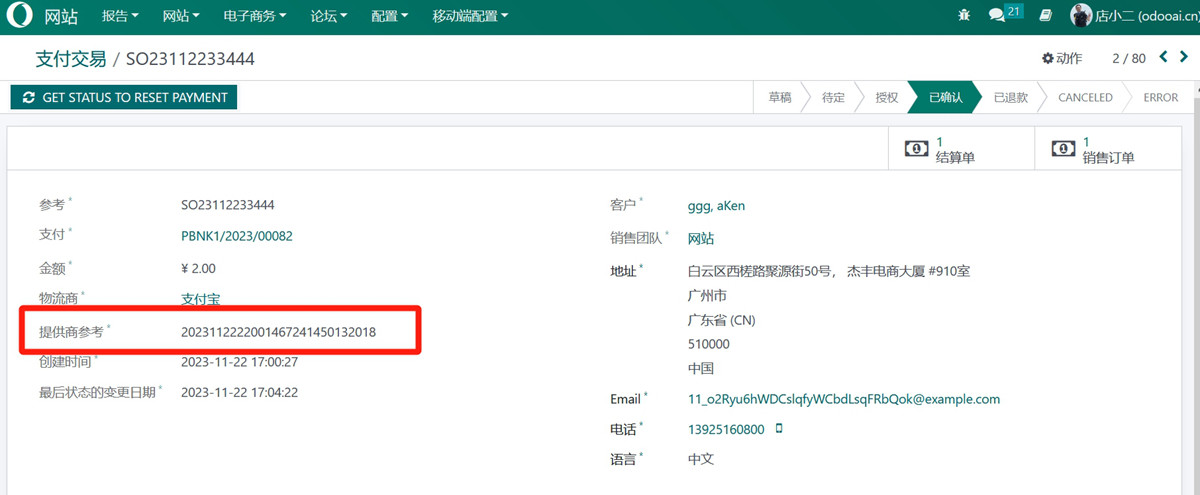The height and width of the screenshot is (495, 1200).
Task: Go to the previous record arrow
Action: pos(1164,57)
